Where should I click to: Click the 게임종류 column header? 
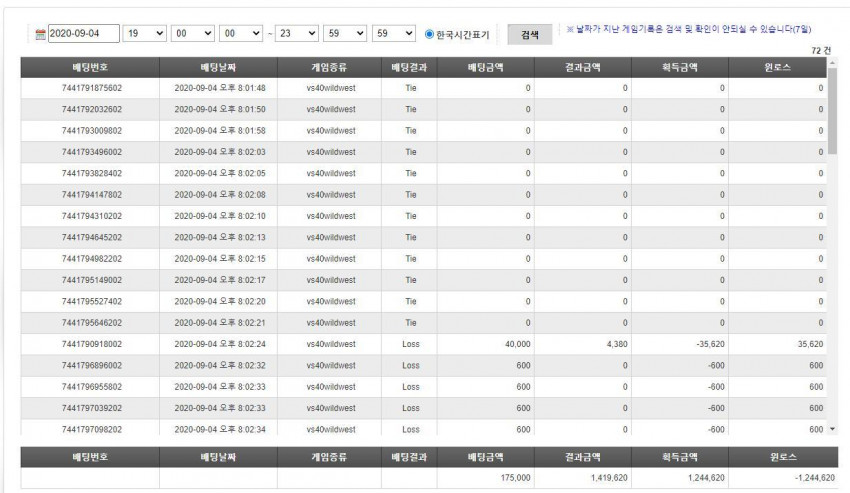[329, 67]
